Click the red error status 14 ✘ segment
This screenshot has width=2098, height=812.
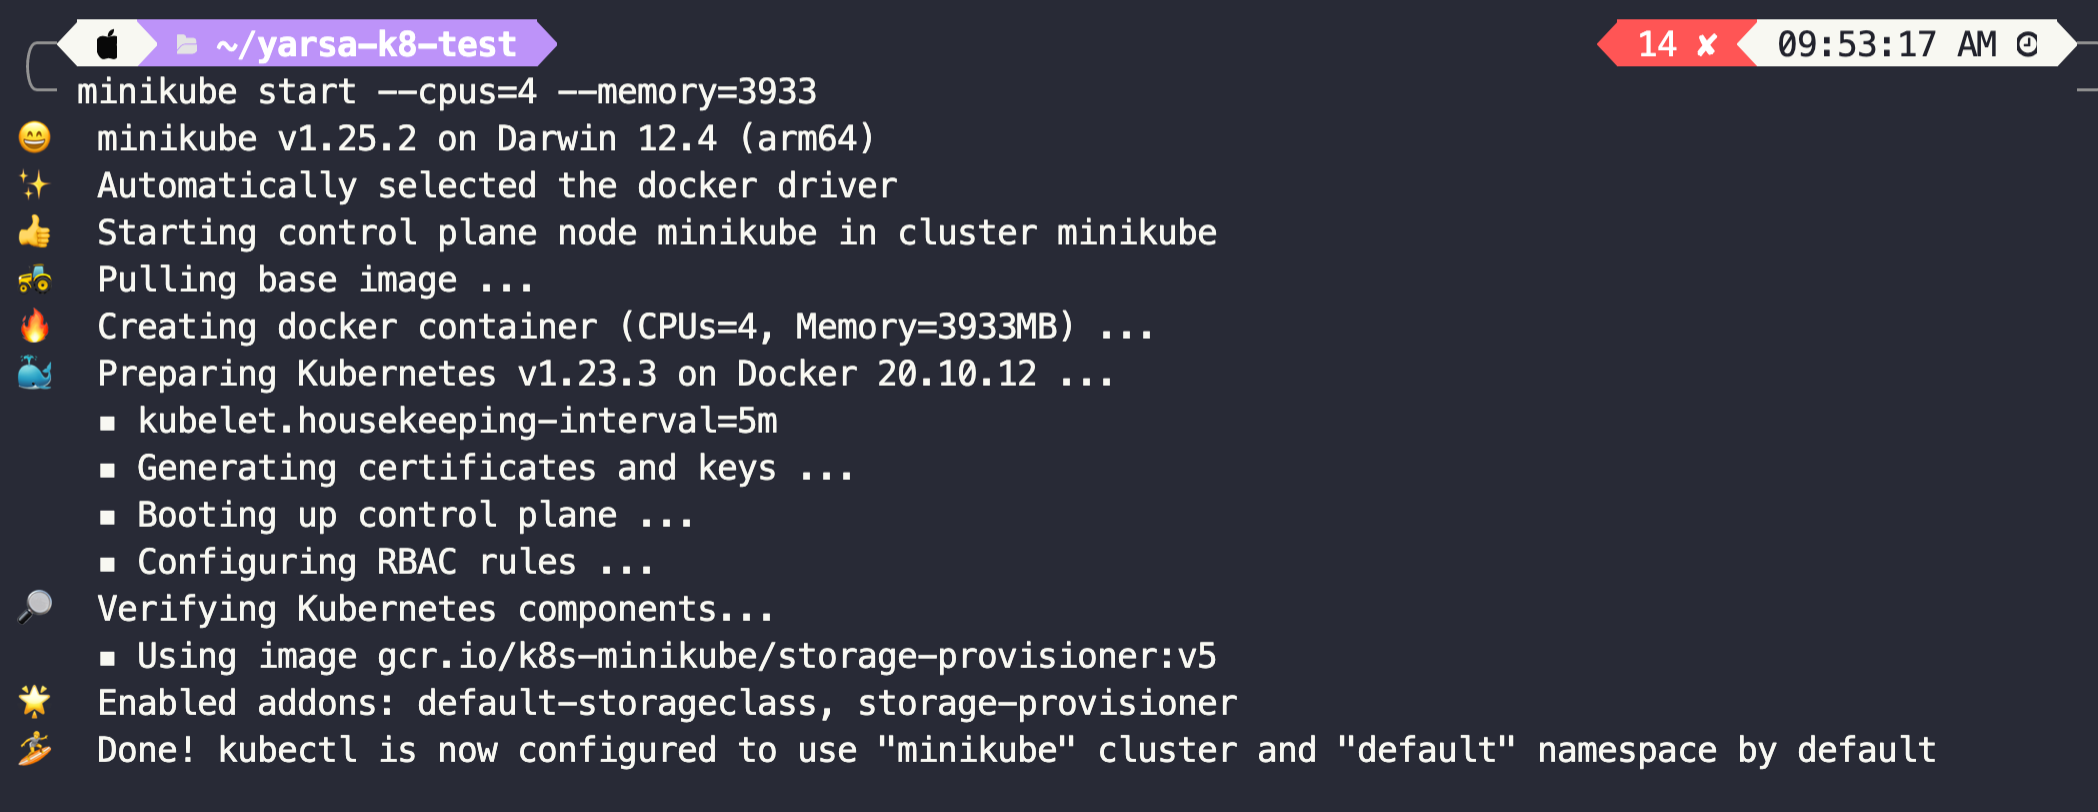[x=1677, y=44]
